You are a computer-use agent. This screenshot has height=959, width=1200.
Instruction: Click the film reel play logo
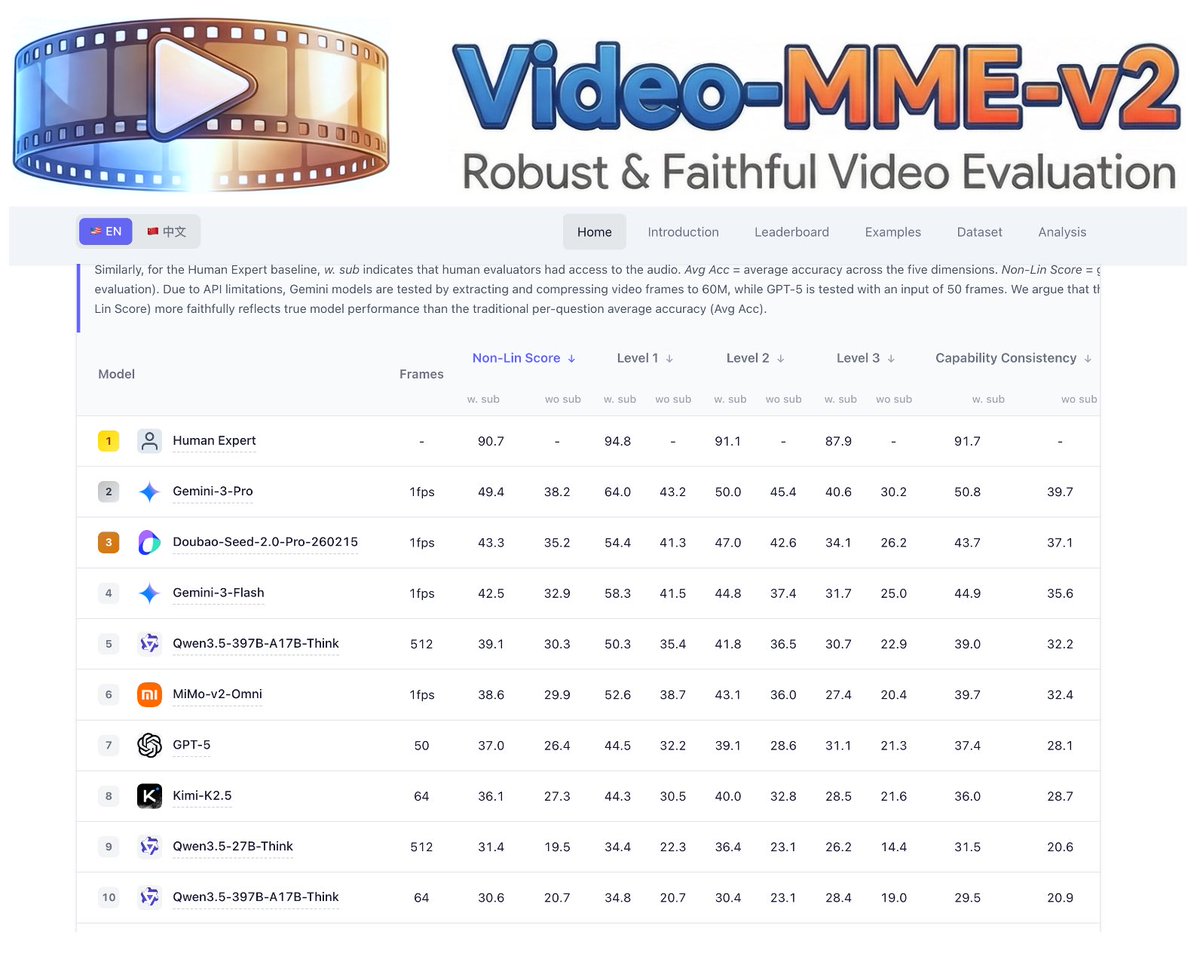[x=200, y=105]
